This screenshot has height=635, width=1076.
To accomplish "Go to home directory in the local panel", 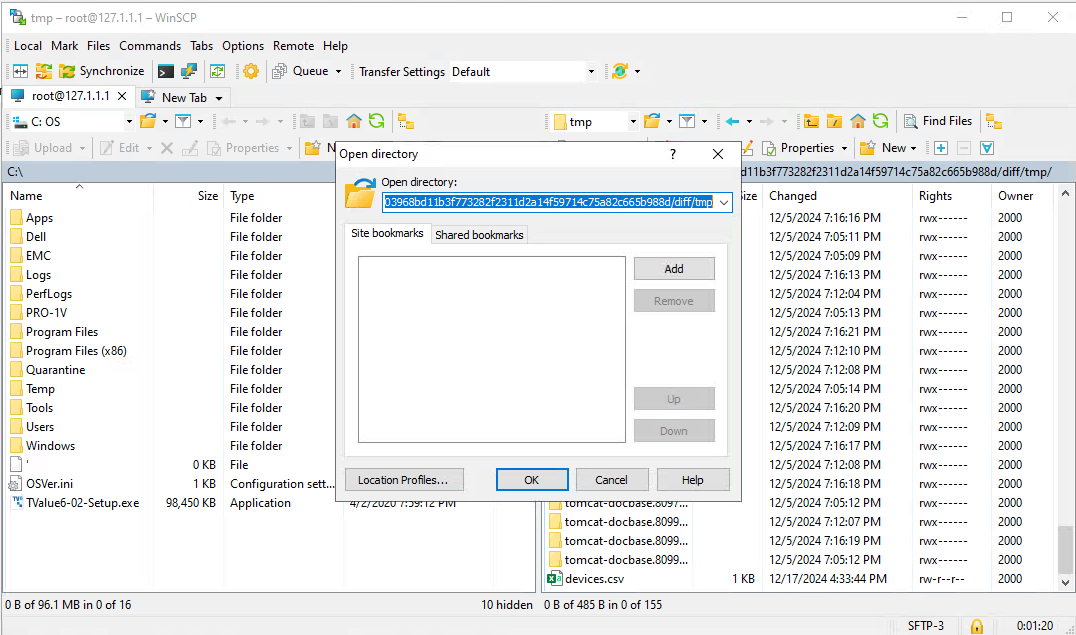I will (x=352, y=120).
